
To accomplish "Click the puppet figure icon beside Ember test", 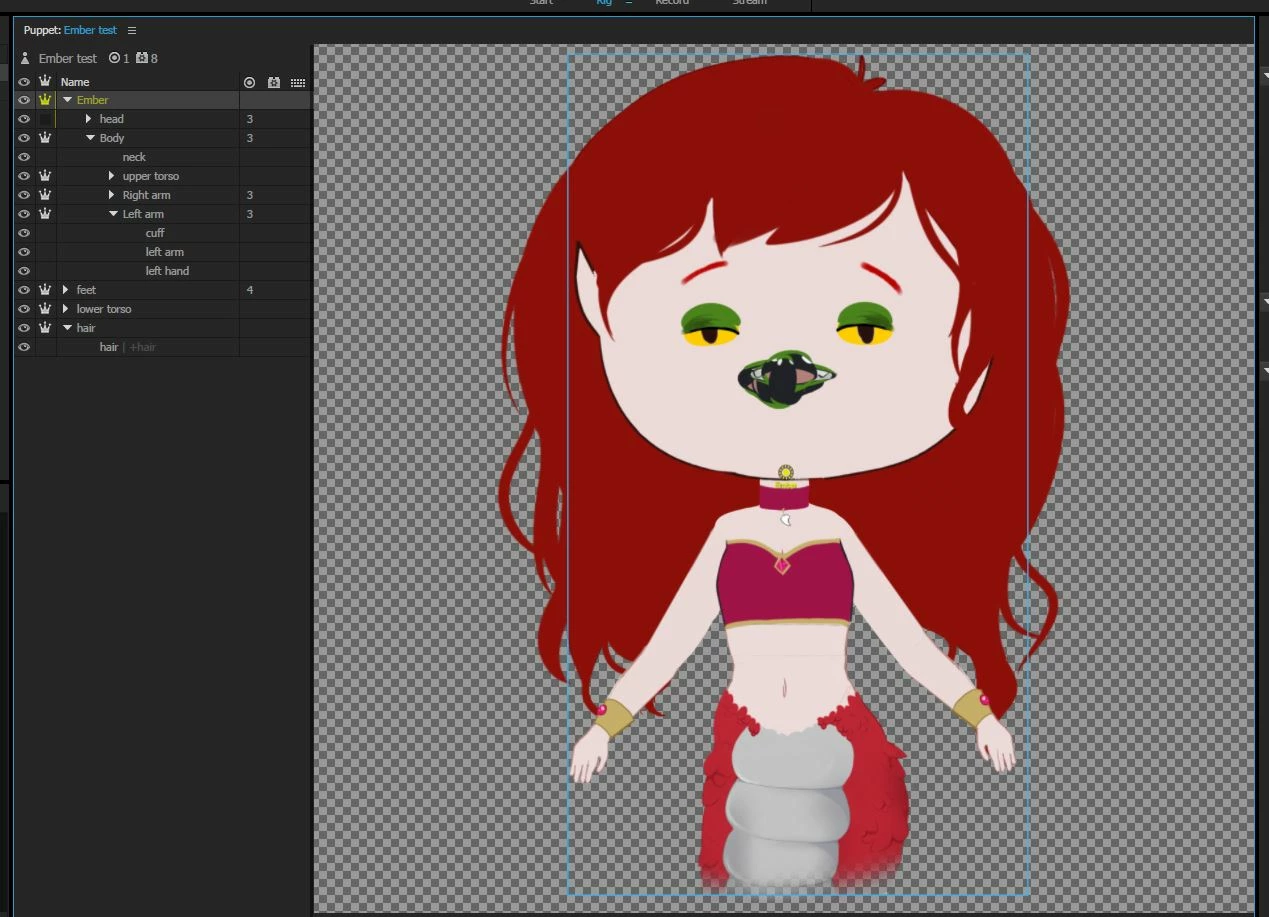I will click(x=25, y=58).
